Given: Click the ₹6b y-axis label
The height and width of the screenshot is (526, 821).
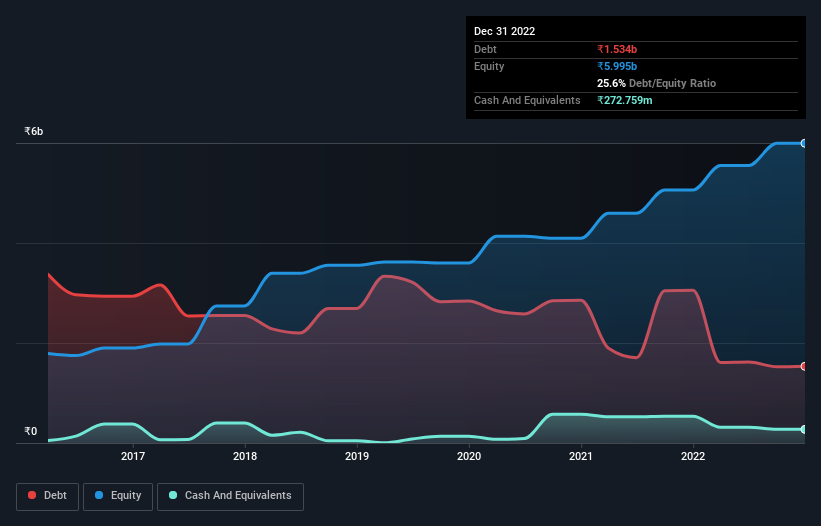Looking at the screenshot, I should pos(34,131).
